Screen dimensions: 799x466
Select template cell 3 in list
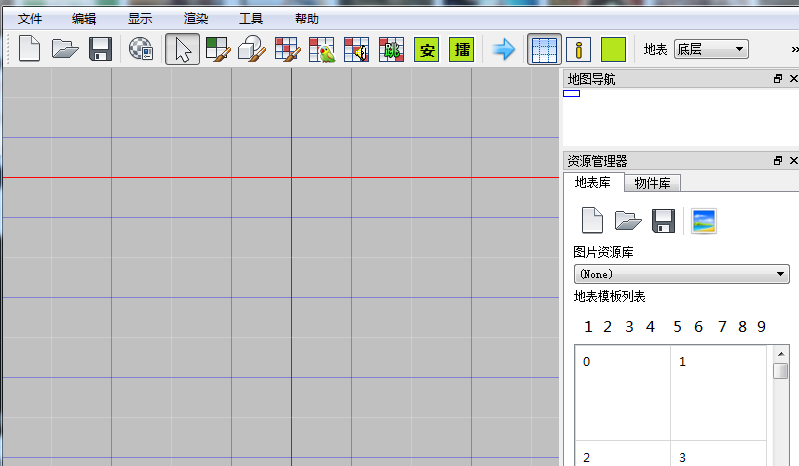(x=718, y=453)
